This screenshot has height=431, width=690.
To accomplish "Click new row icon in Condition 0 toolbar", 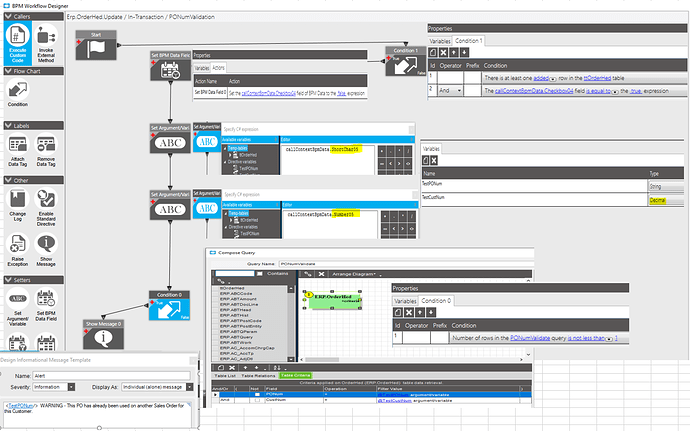I will tap(398, 312).
